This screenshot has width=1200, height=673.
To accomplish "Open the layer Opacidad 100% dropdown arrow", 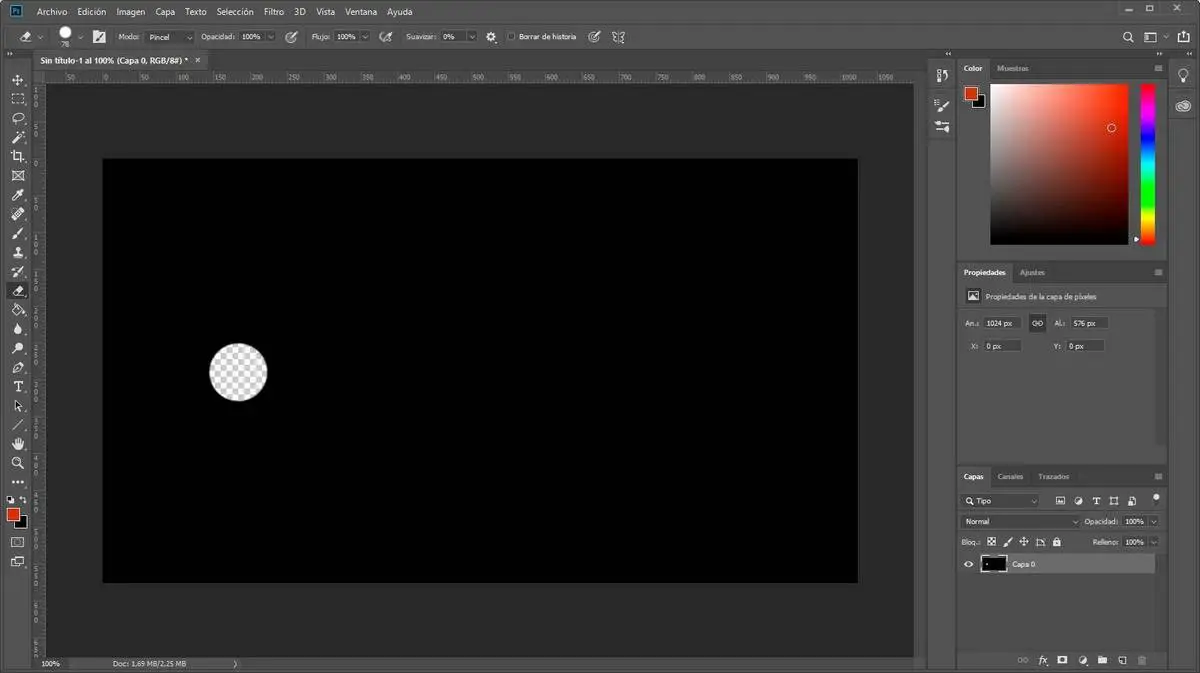I will tap(1154, 522).
